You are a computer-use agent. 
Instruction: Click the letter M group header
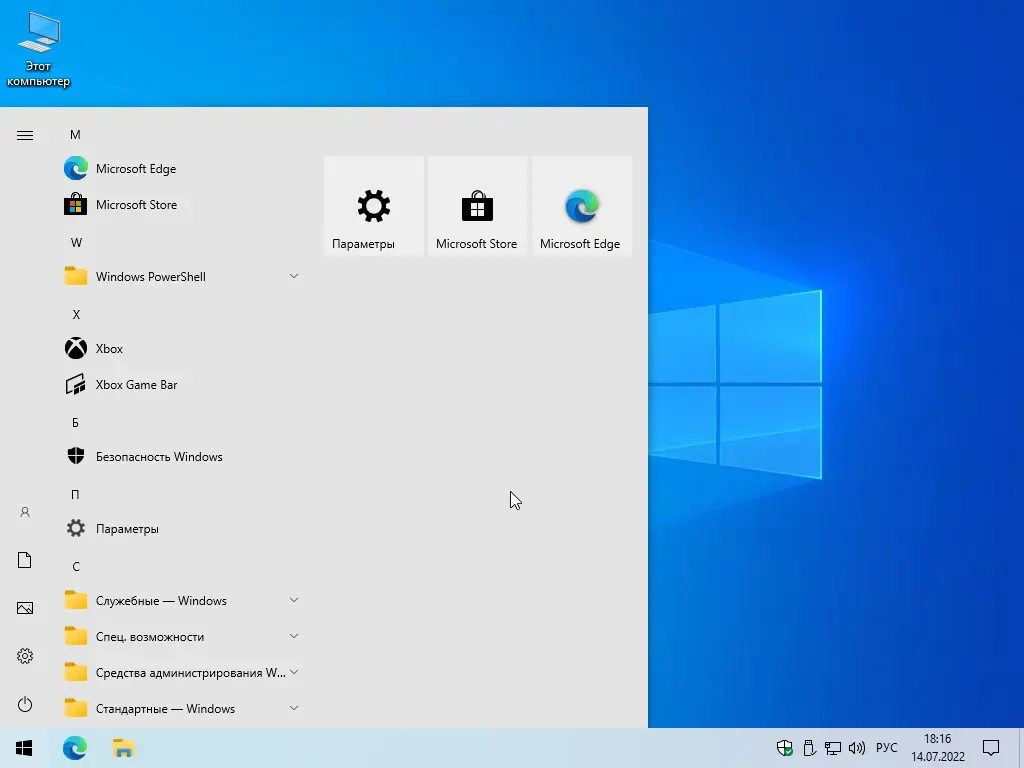[75, 135]
